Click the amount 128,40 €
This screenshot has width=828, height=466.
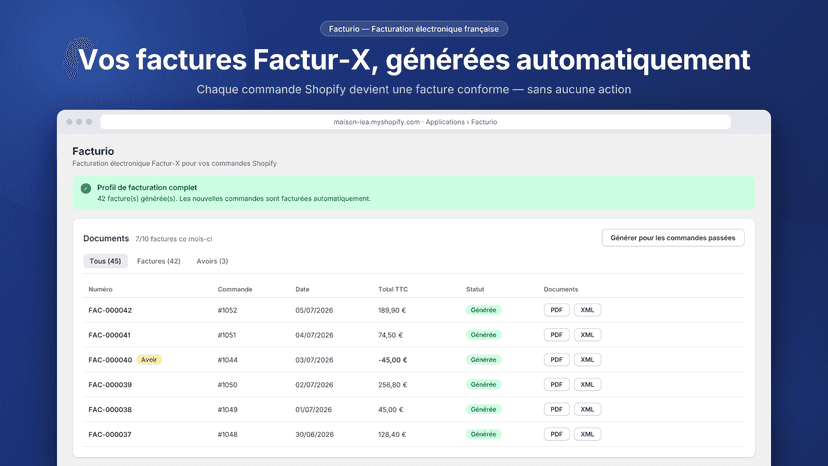click(x=392, y=434)
